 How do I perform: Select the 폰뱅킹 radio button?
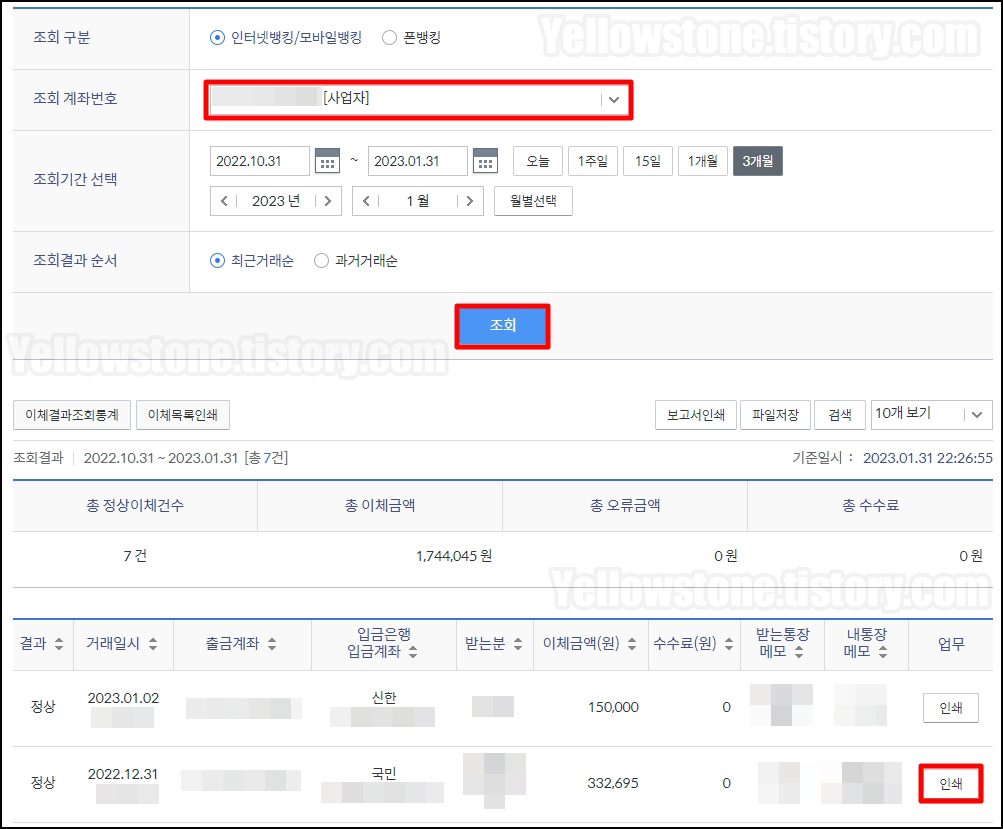coord(391,36)
